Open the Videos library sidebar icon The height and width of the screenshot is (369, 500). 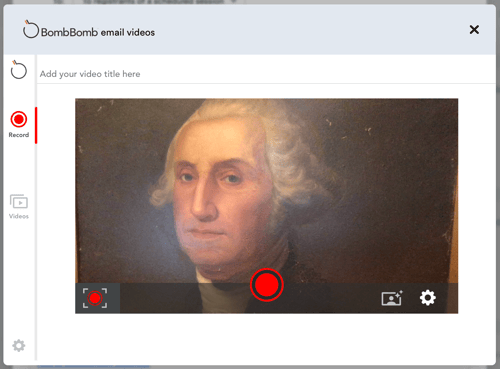click(19, 201)
